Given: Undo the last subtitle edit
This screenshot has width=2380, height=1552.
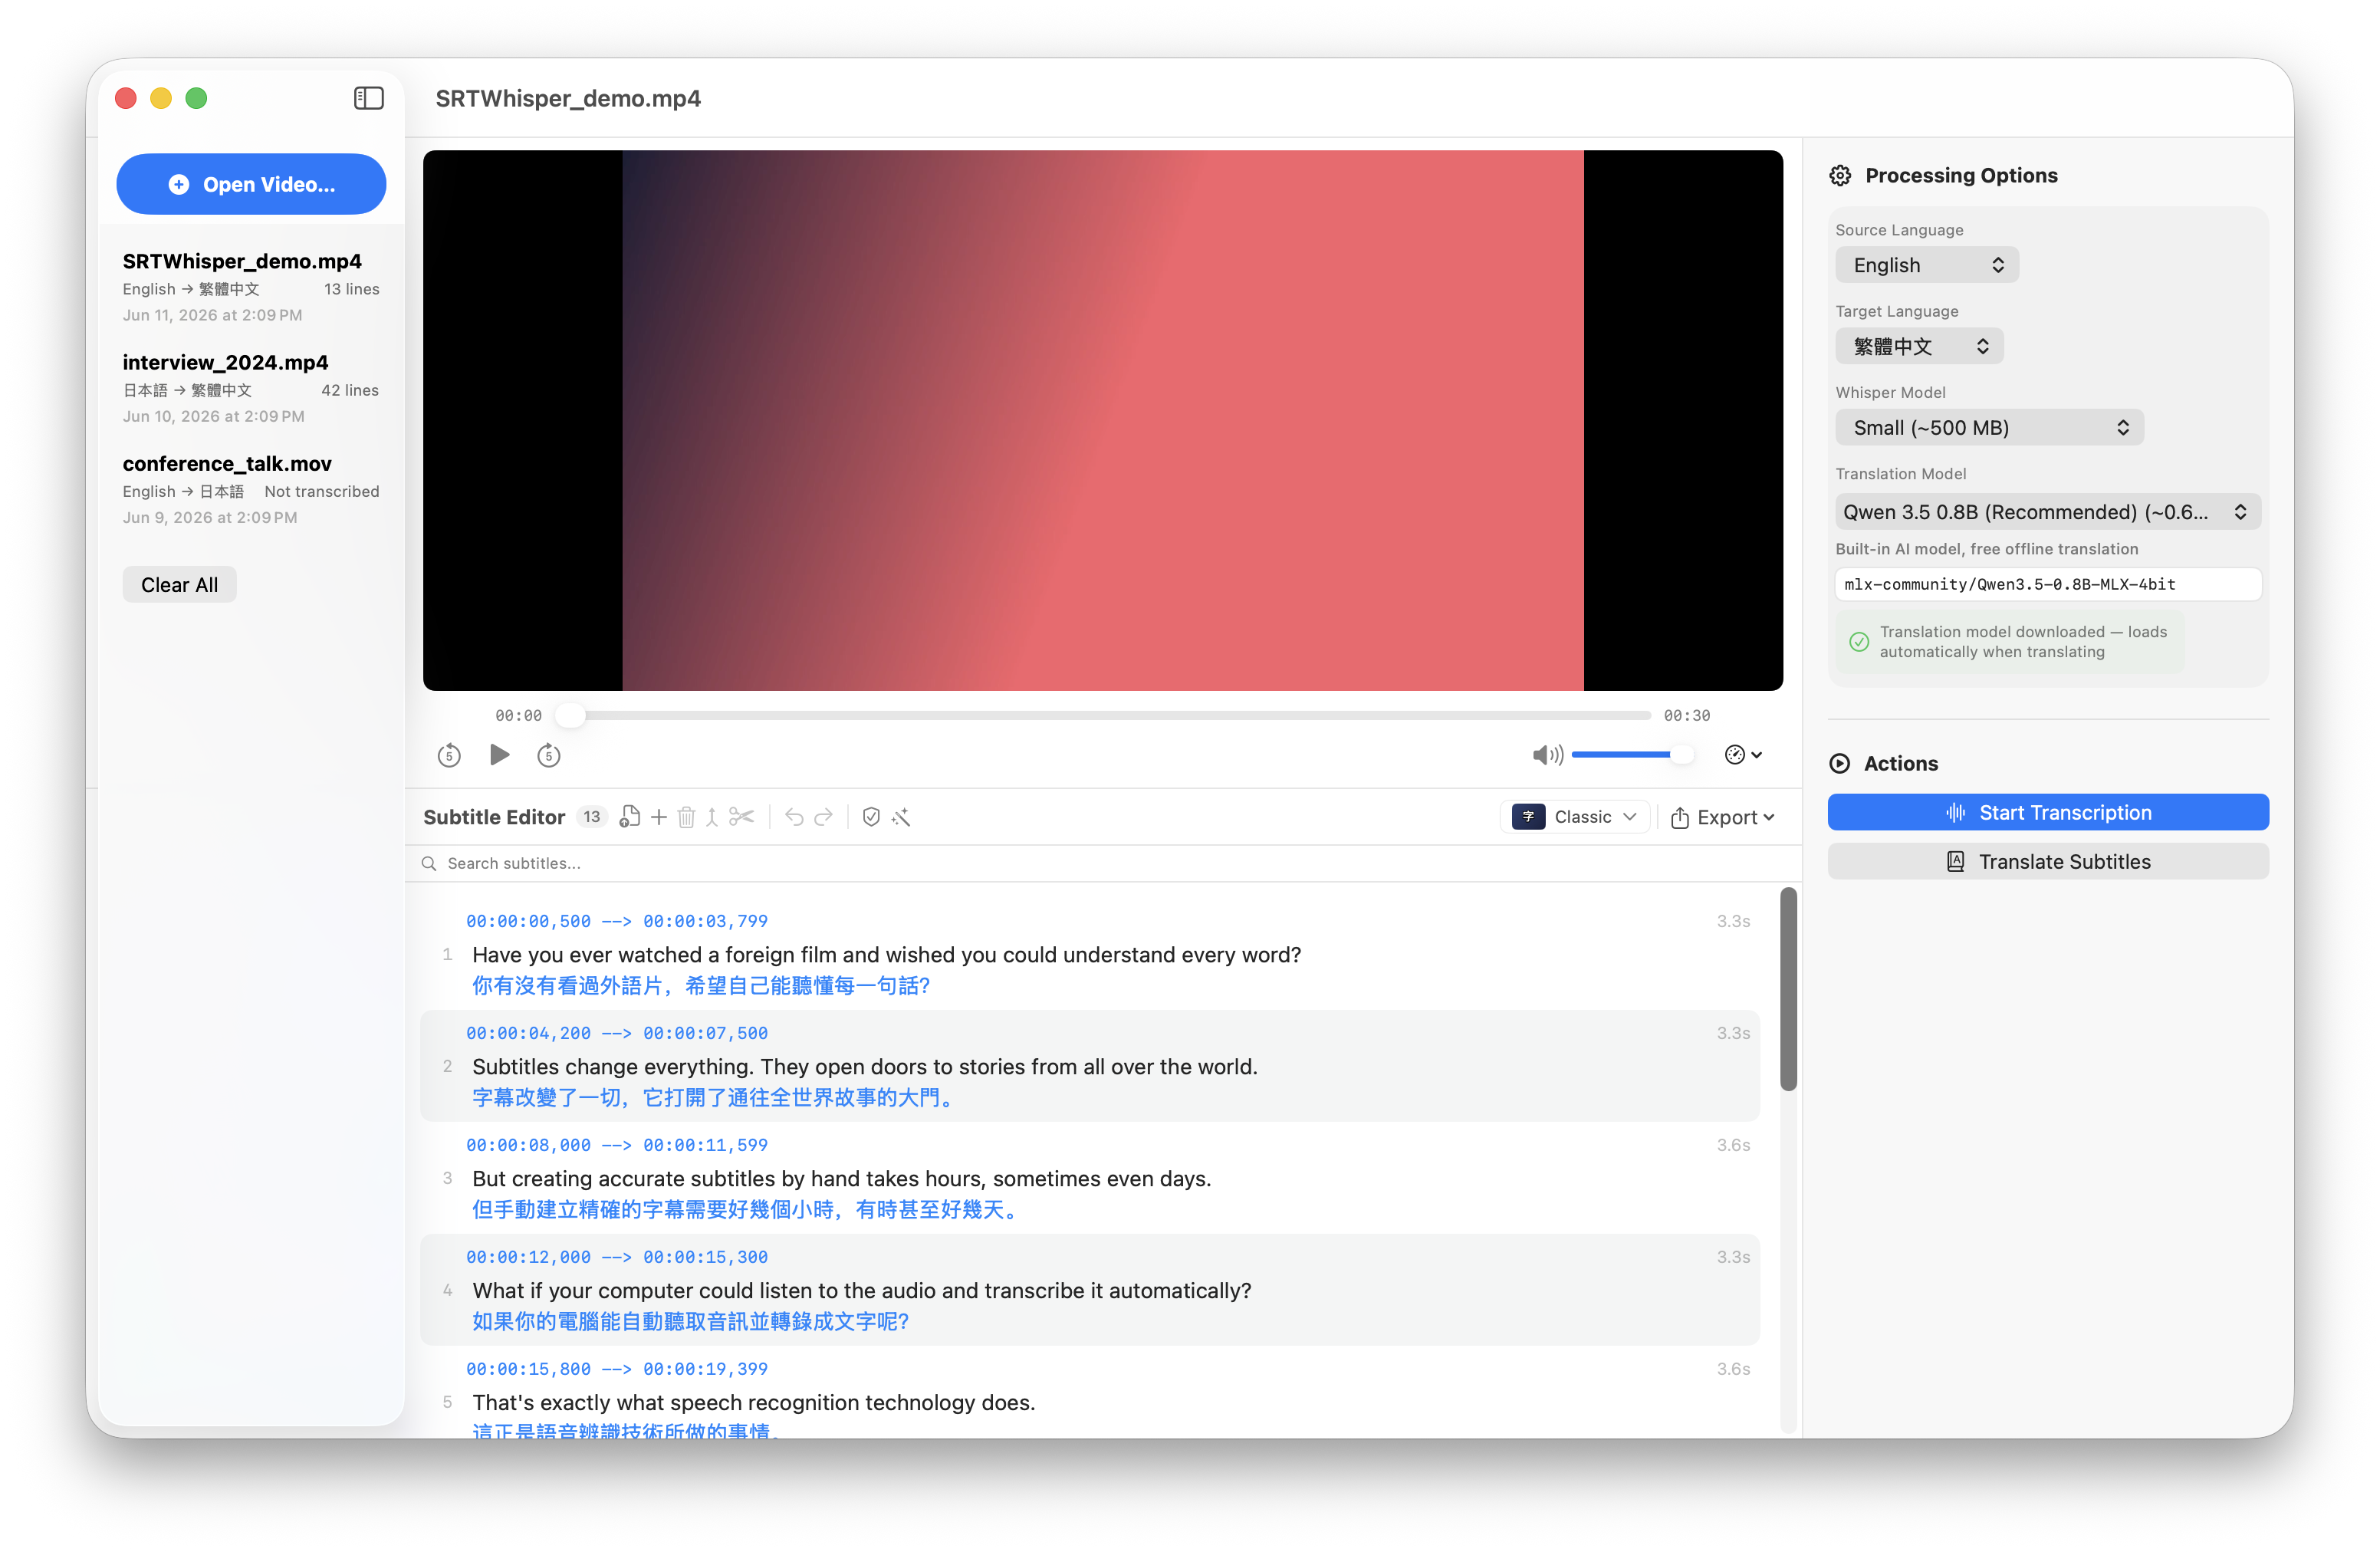Looking at the screenshot, I should (794, 817).
